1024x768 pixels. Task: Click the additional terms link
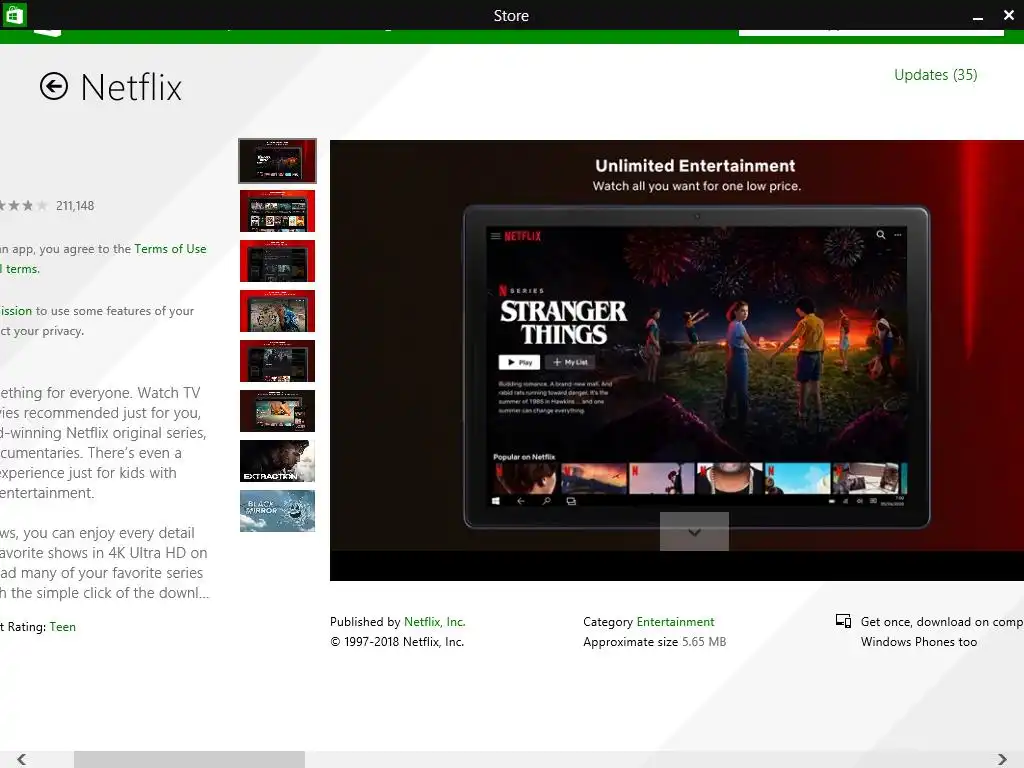point(20,269)
